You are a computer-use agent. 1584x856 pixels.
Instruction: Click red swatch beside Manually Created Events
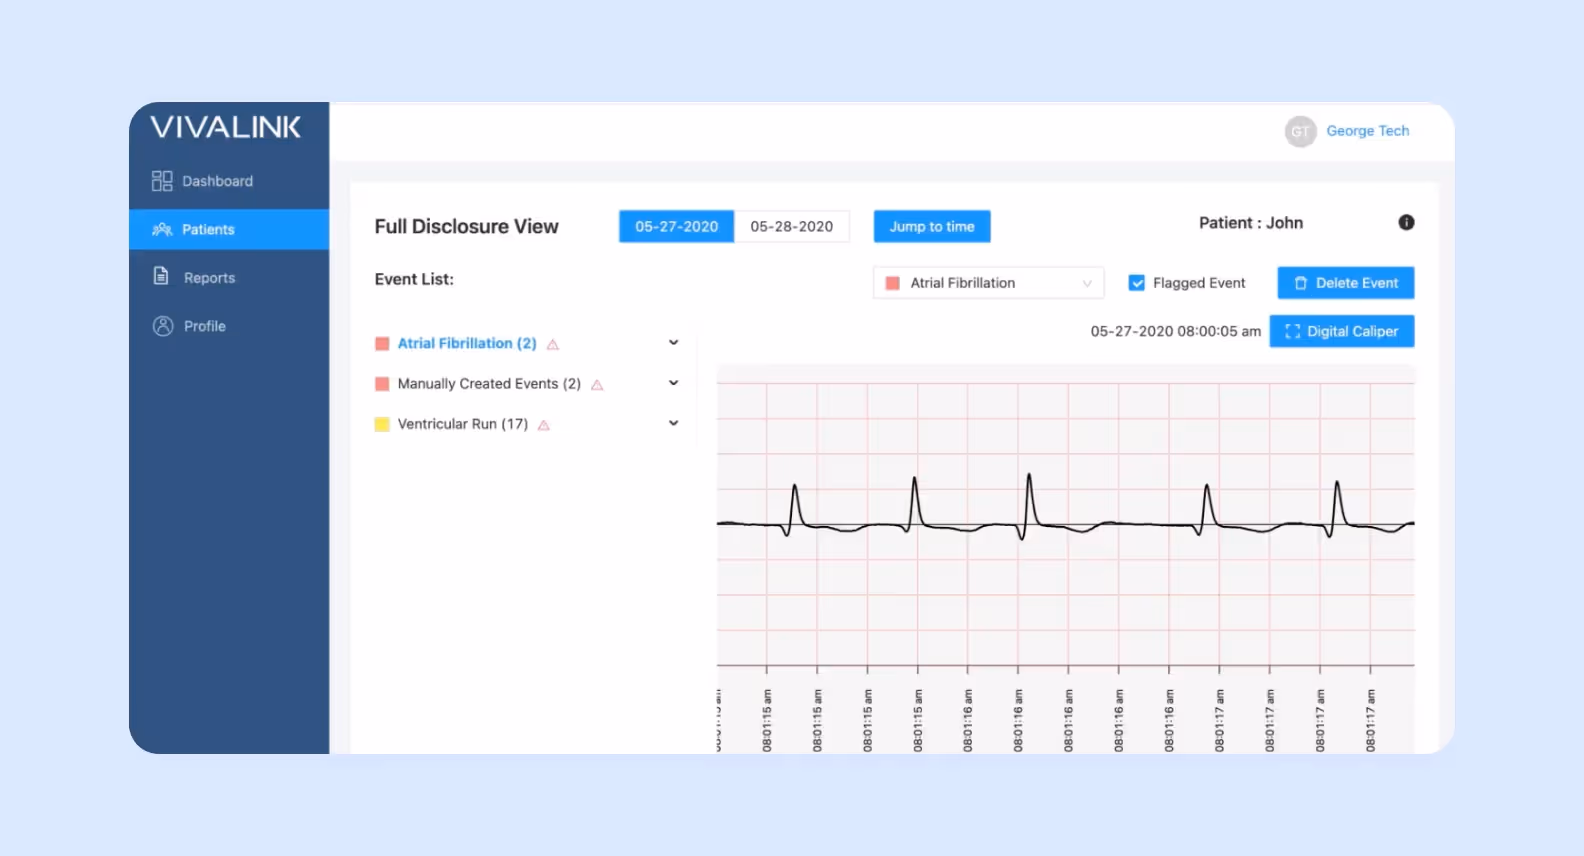382,384
